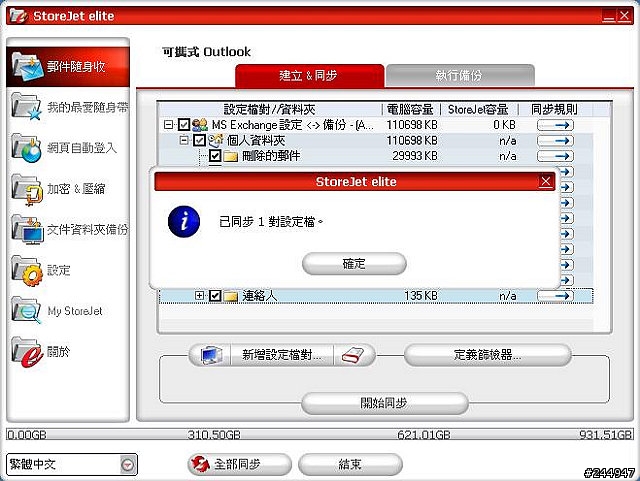Uncheck the 個人資料夾 checkbox
The width and height of the screenshot is (640, 481).
point(199,140)
